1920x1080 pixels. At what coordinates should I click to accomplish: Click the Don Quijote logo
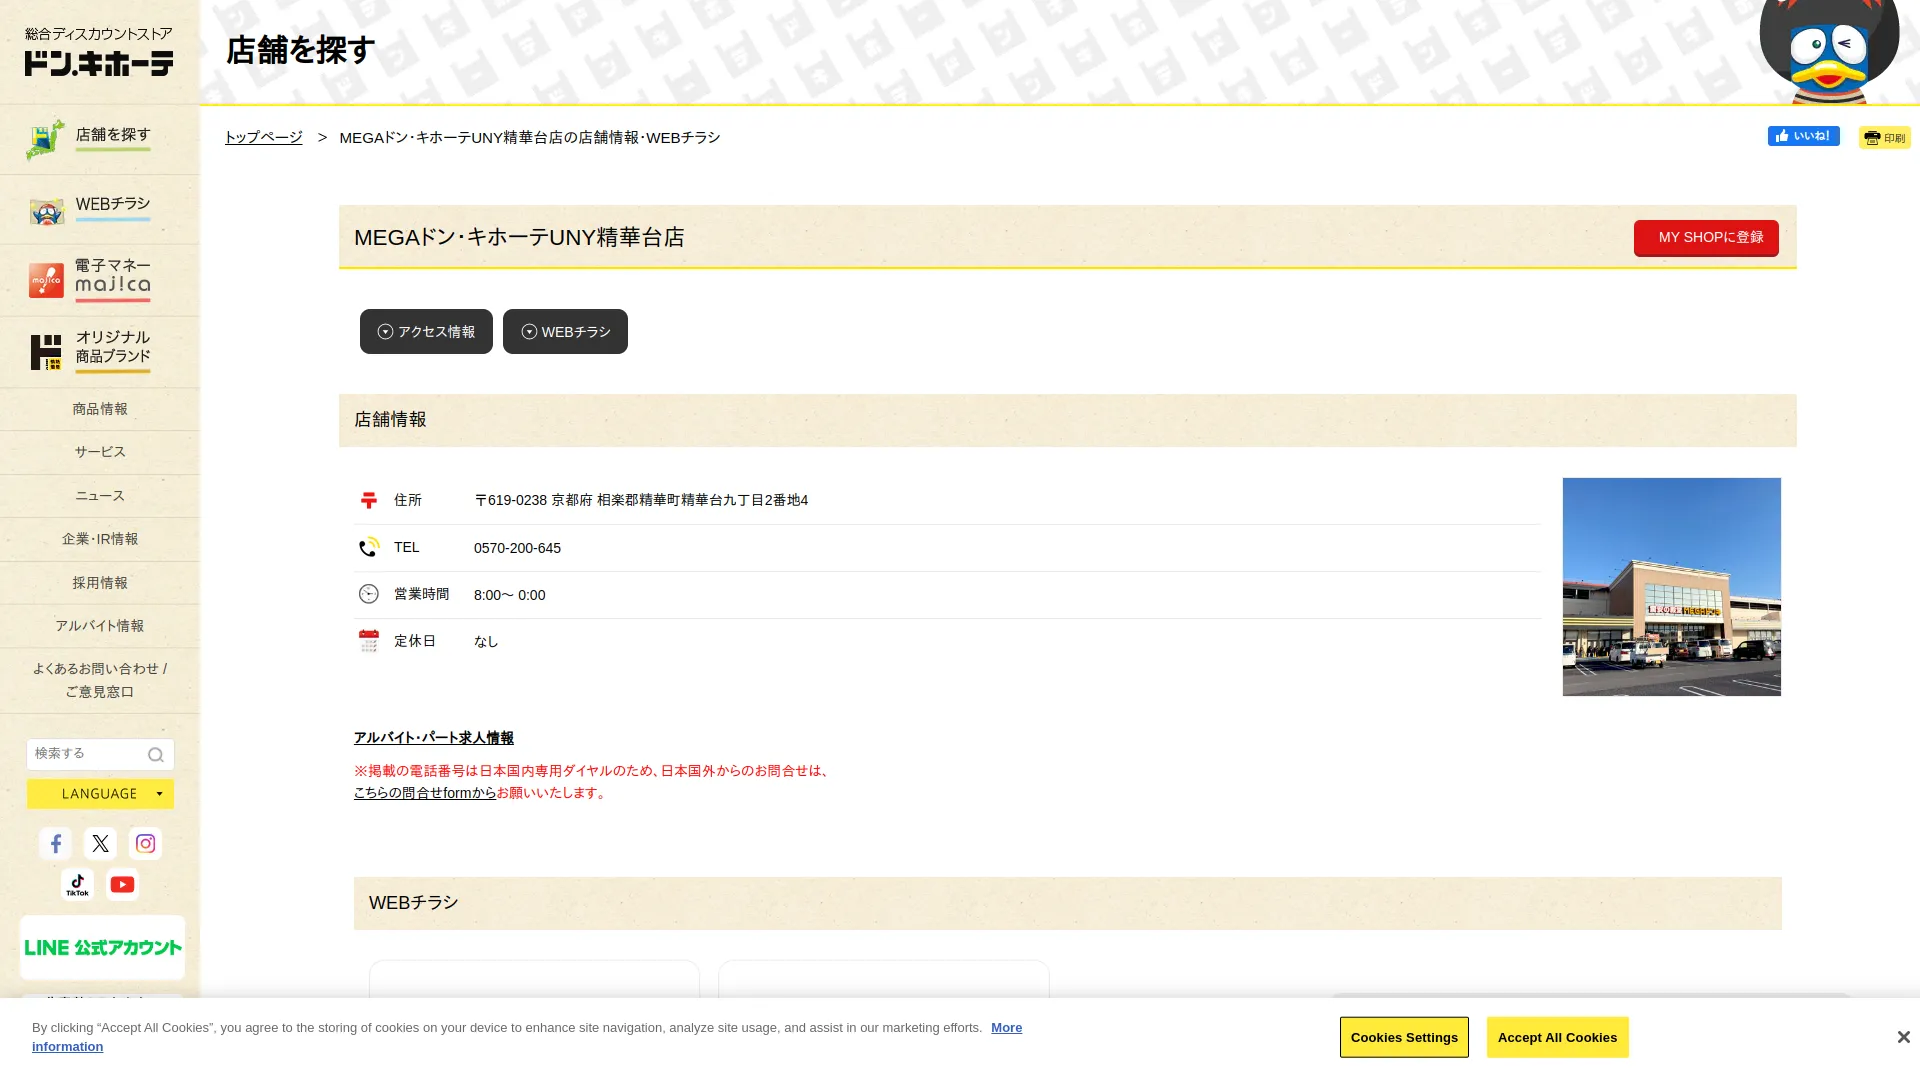(x=99, y=51)
